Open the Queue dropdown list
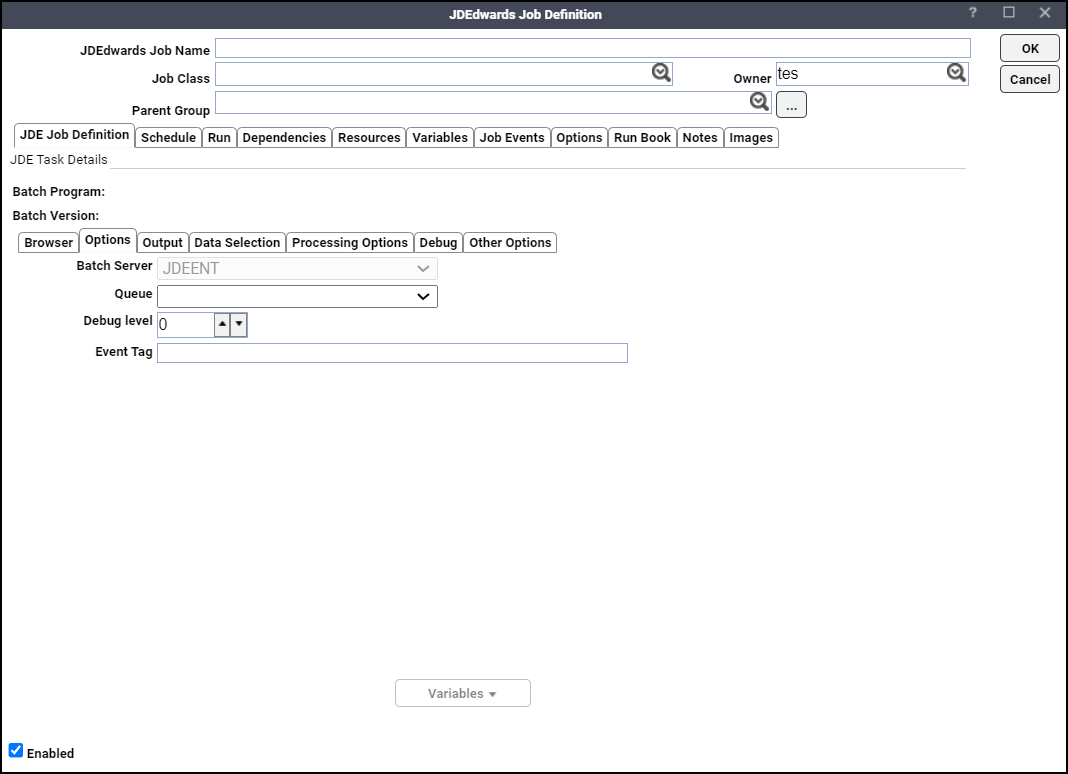This screenshot has width=1068, height=774. point(297,296)
